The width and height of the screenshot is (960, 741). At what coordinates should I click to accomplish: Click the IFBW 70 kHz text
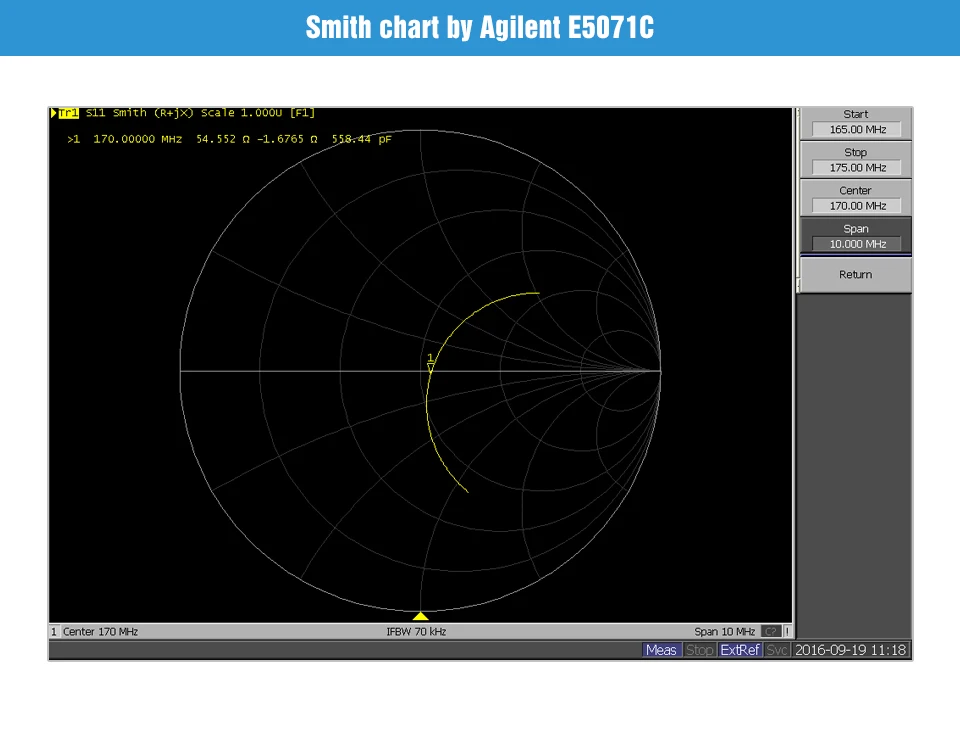click(416, 631)
